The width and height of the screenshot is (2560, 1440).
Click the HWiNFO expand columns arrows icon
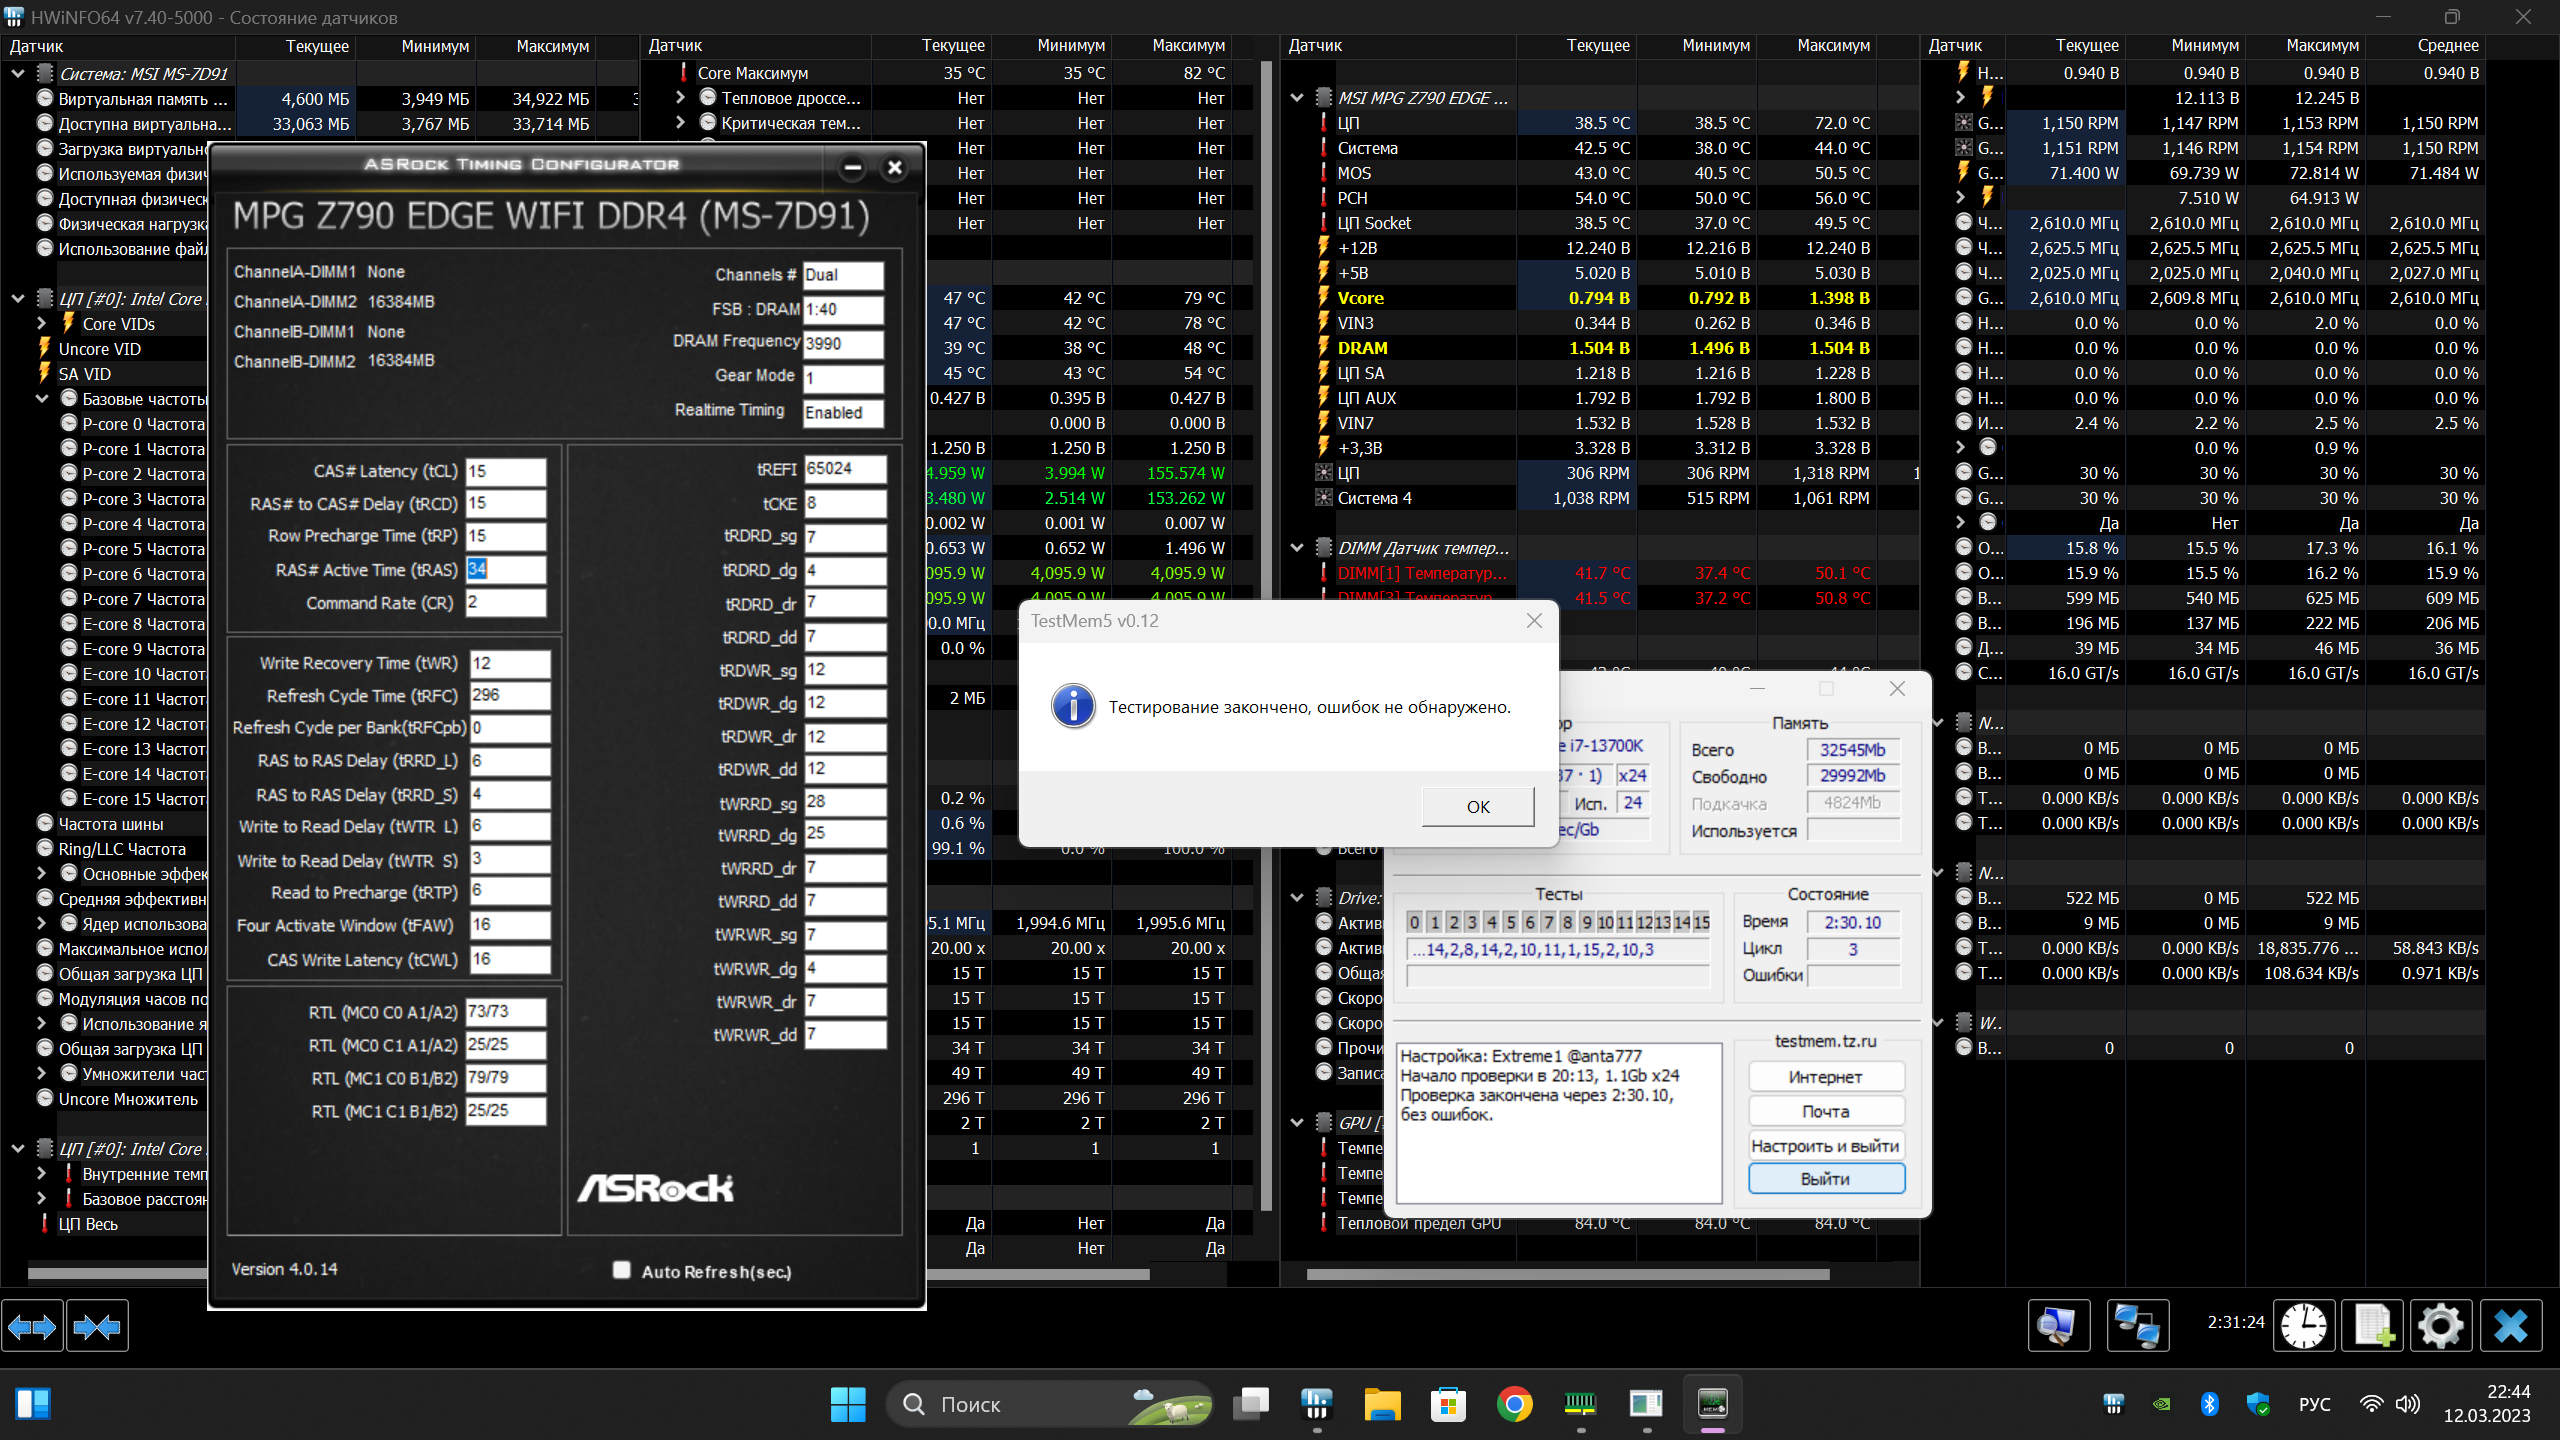32,1326
